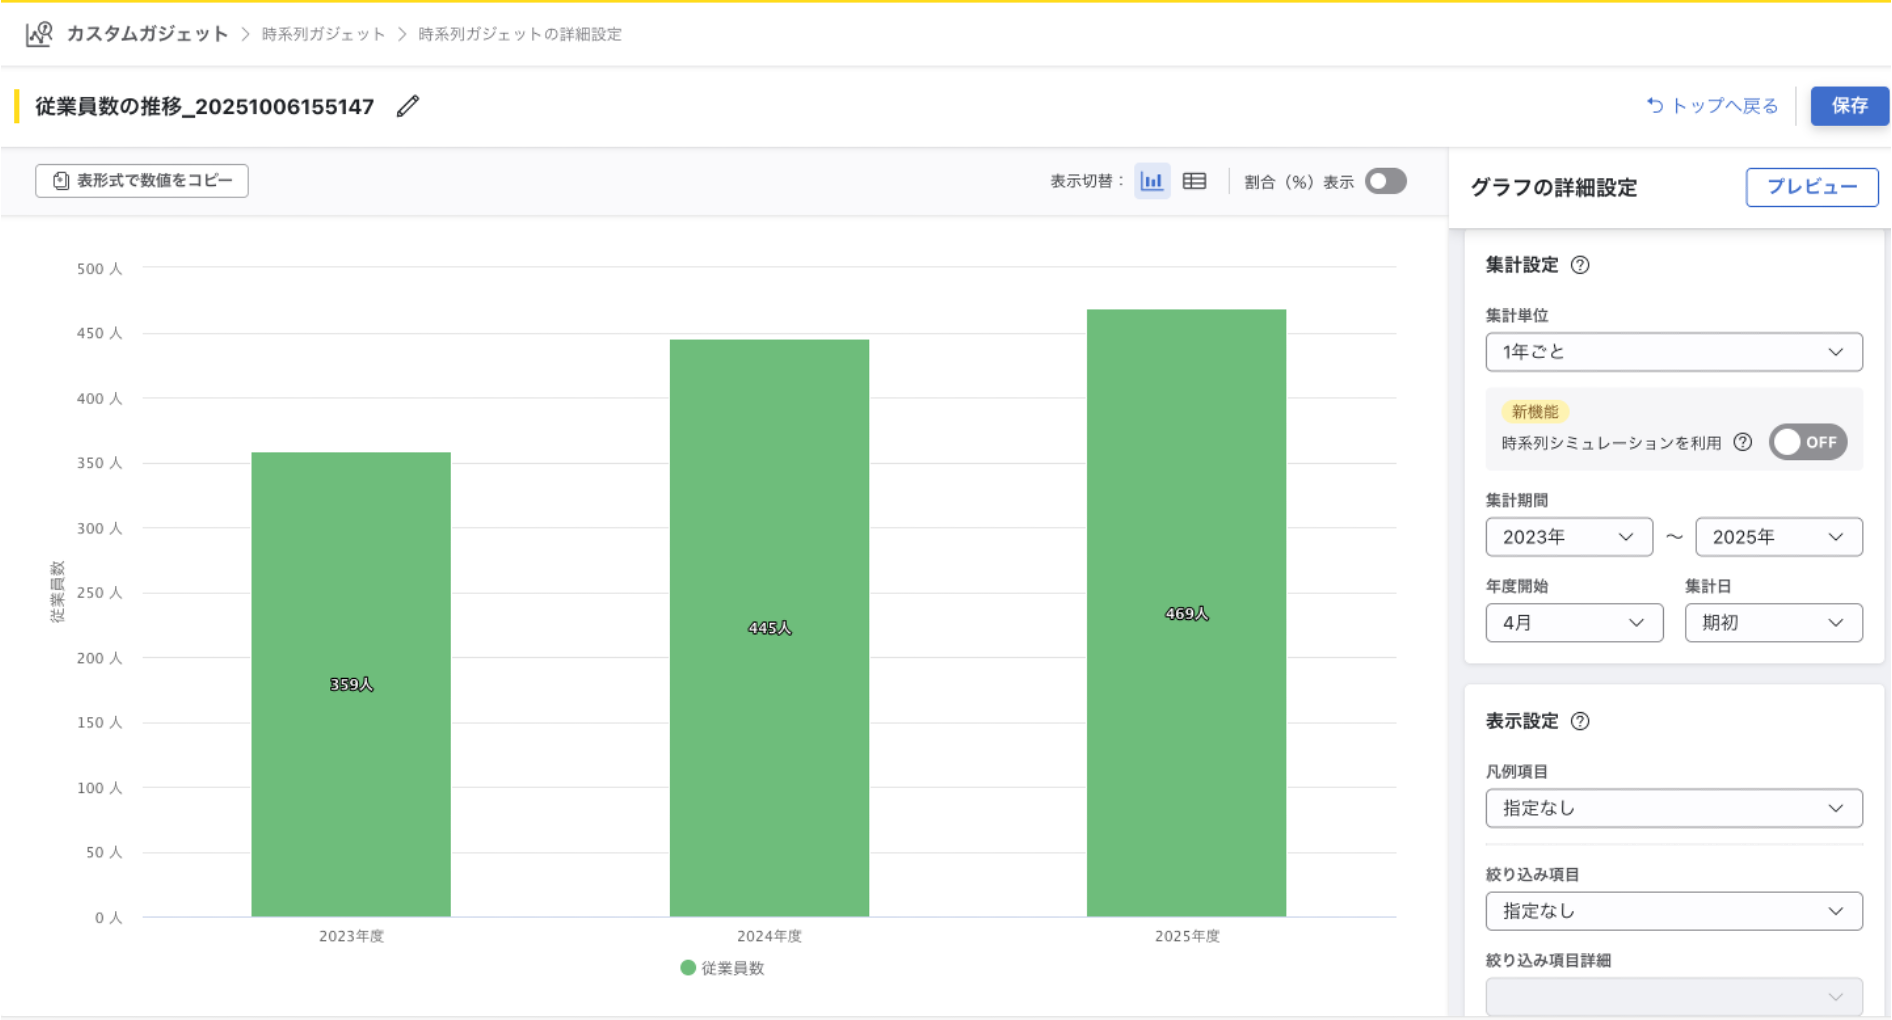Open help icon next to 表示設定
Image resolution: width=1892 pixels, height=1020 pixels.
(x=1580, y=721)
